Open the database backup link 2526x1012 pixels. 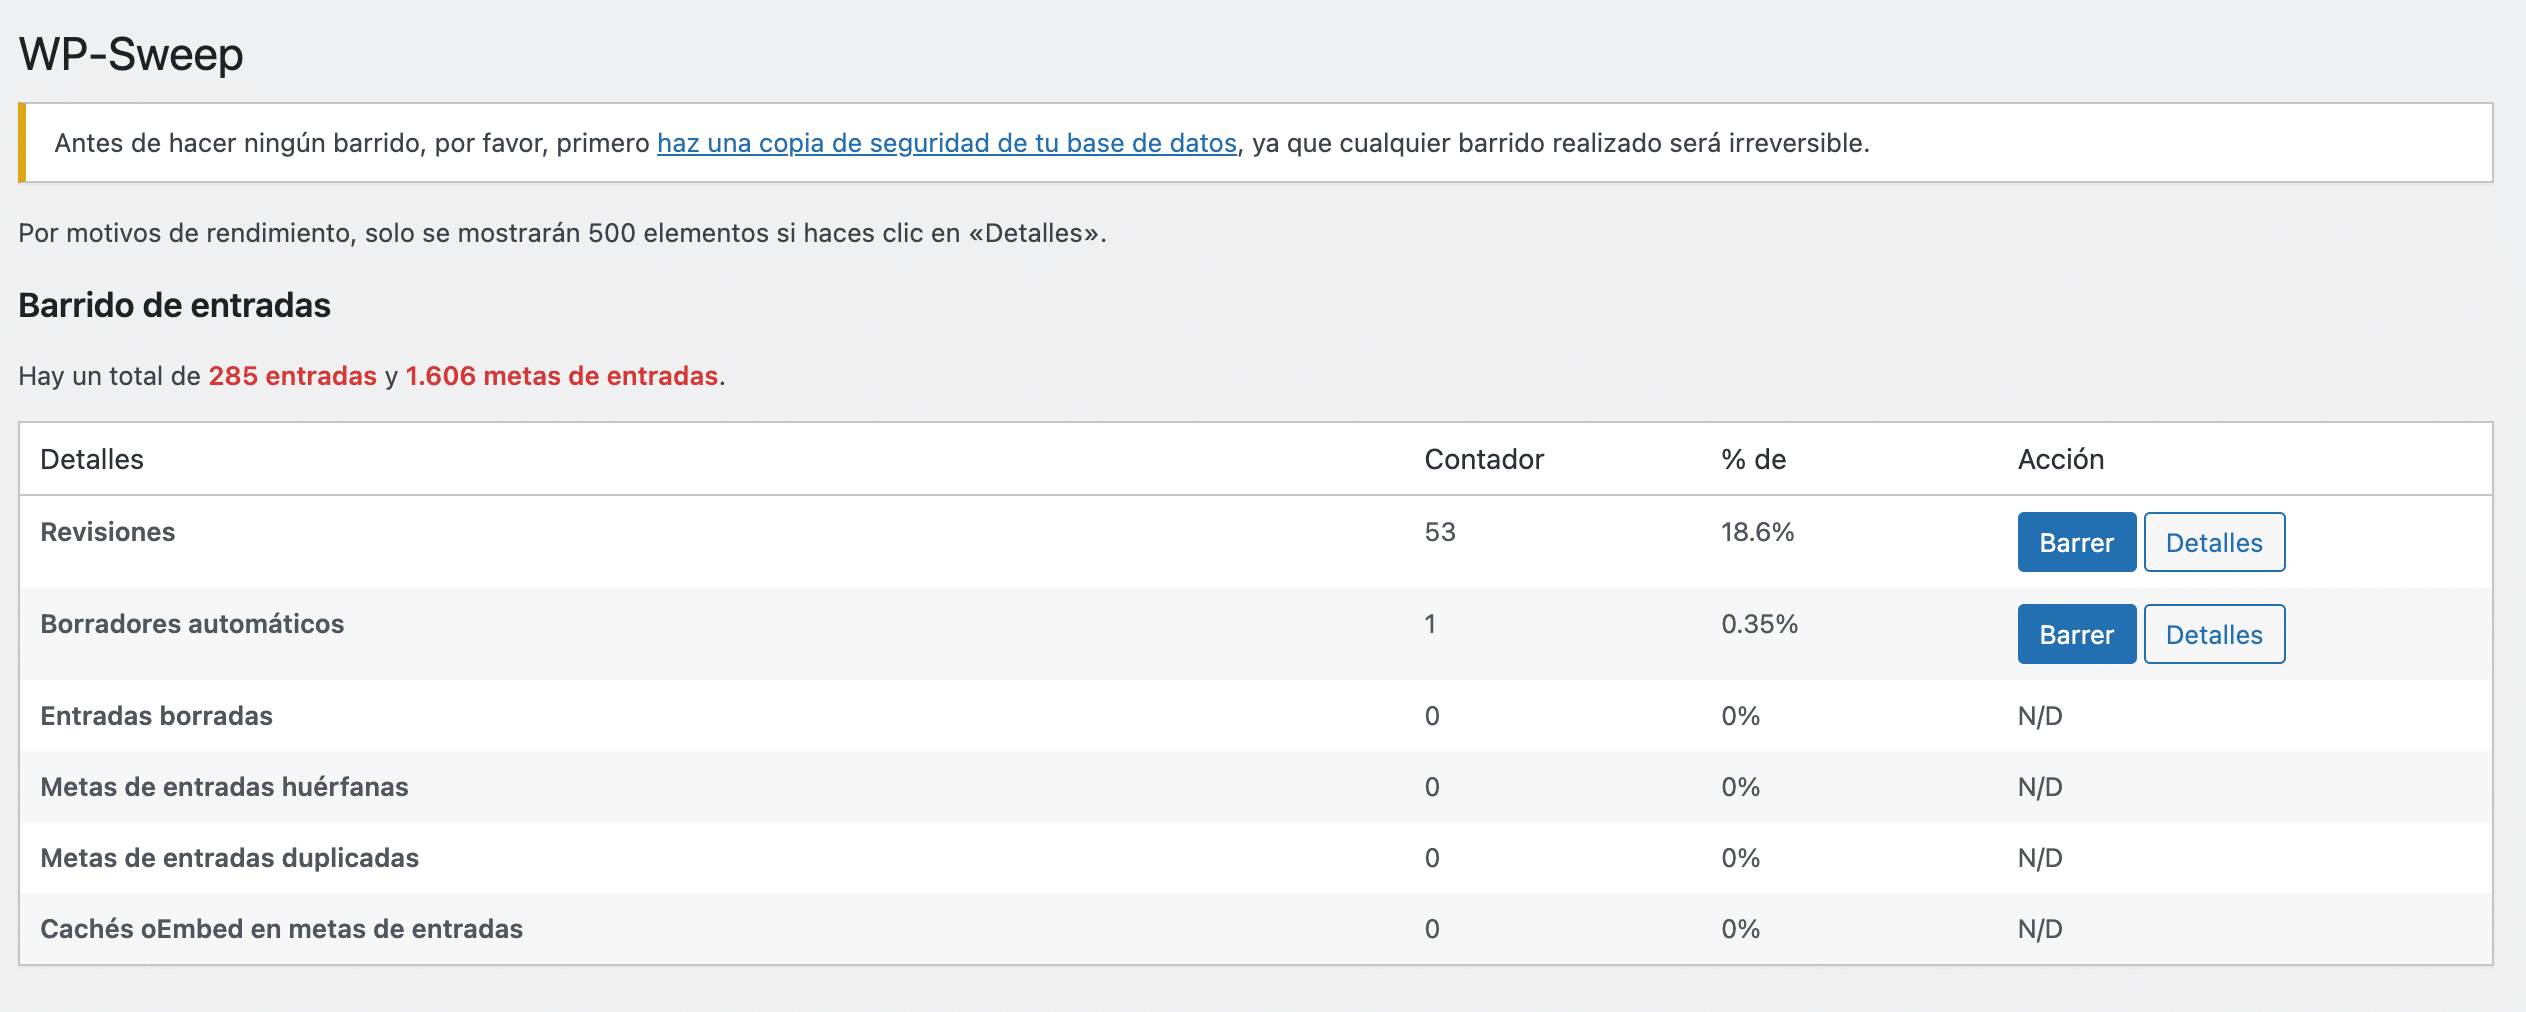946,143
